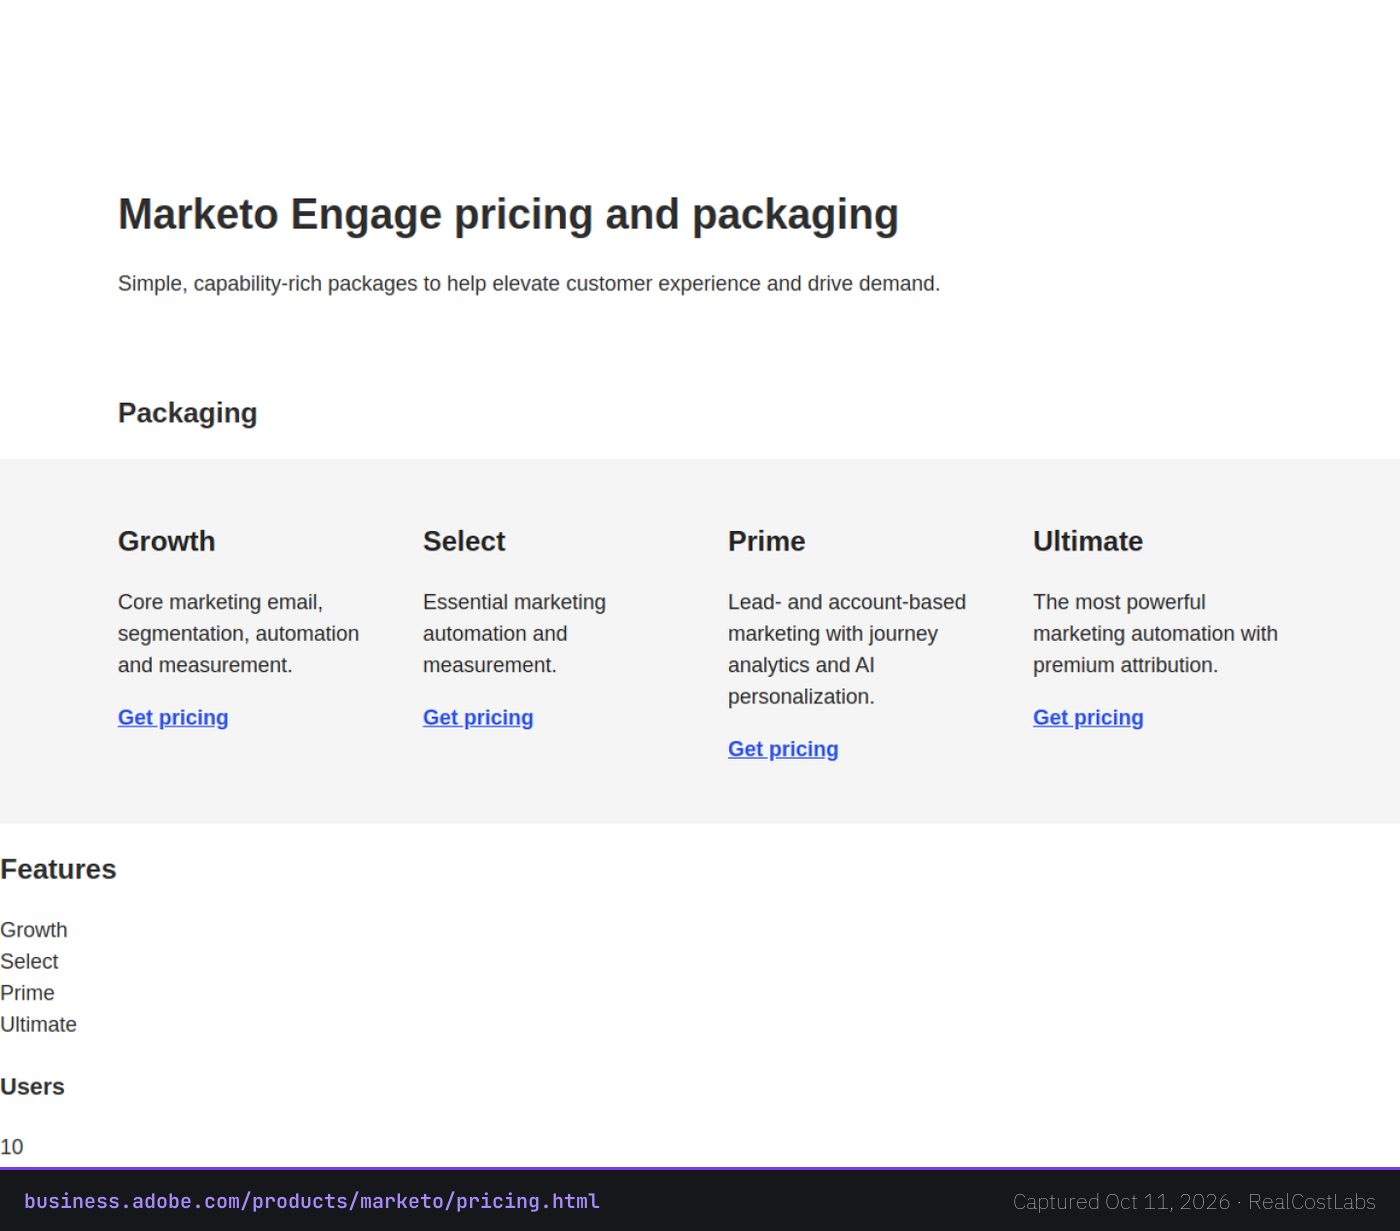Click the Growth package card title

[x=167, y=541]
